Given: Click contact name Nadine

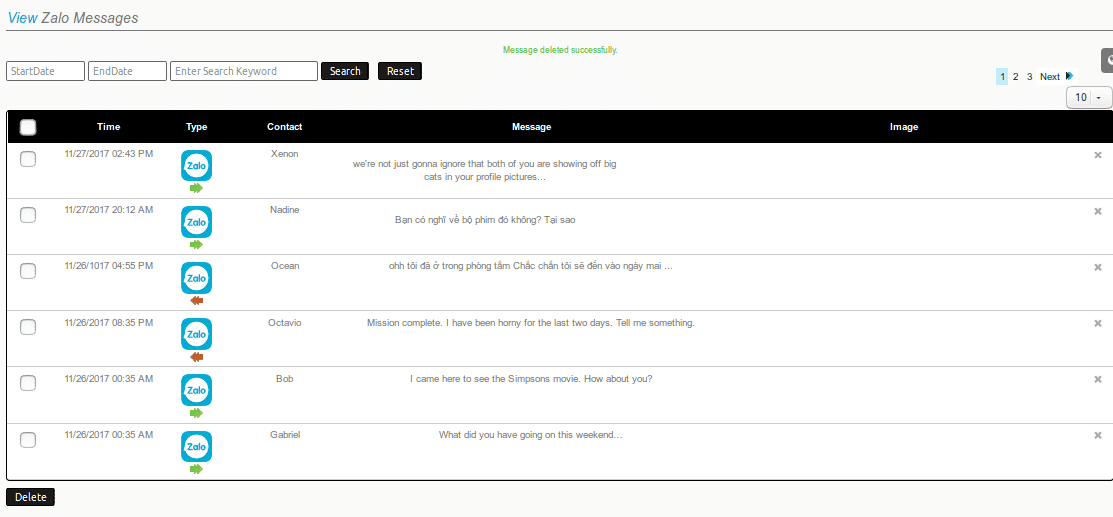Looking at the screenshot, I should [x=285, y=209].
